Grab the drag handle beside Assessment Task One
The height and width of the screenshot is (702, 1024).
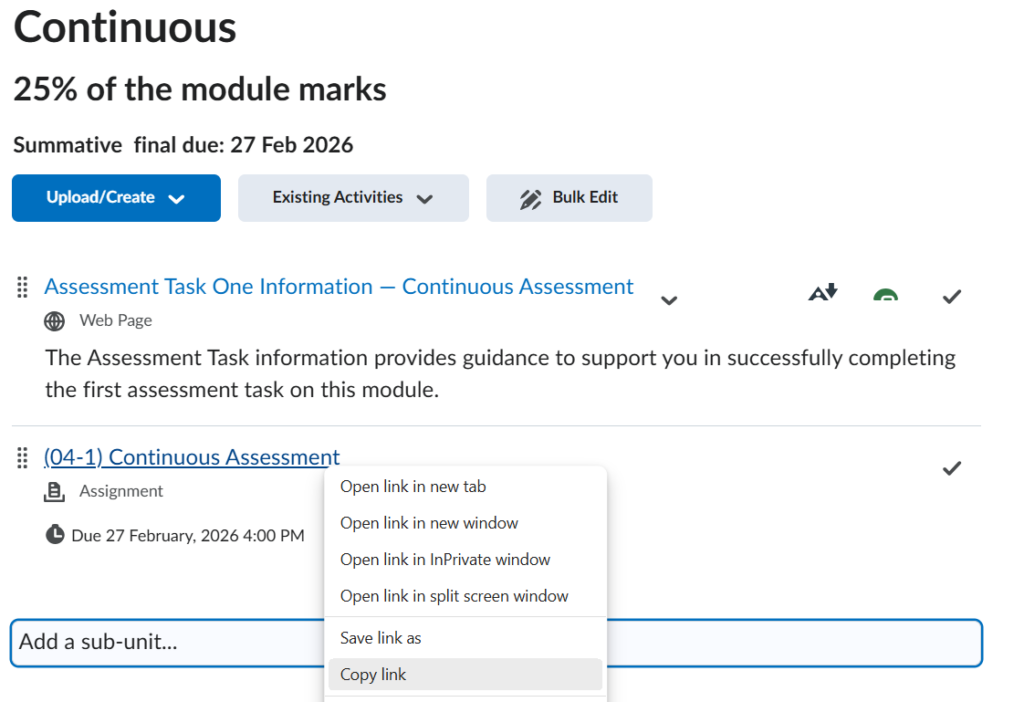21,287
